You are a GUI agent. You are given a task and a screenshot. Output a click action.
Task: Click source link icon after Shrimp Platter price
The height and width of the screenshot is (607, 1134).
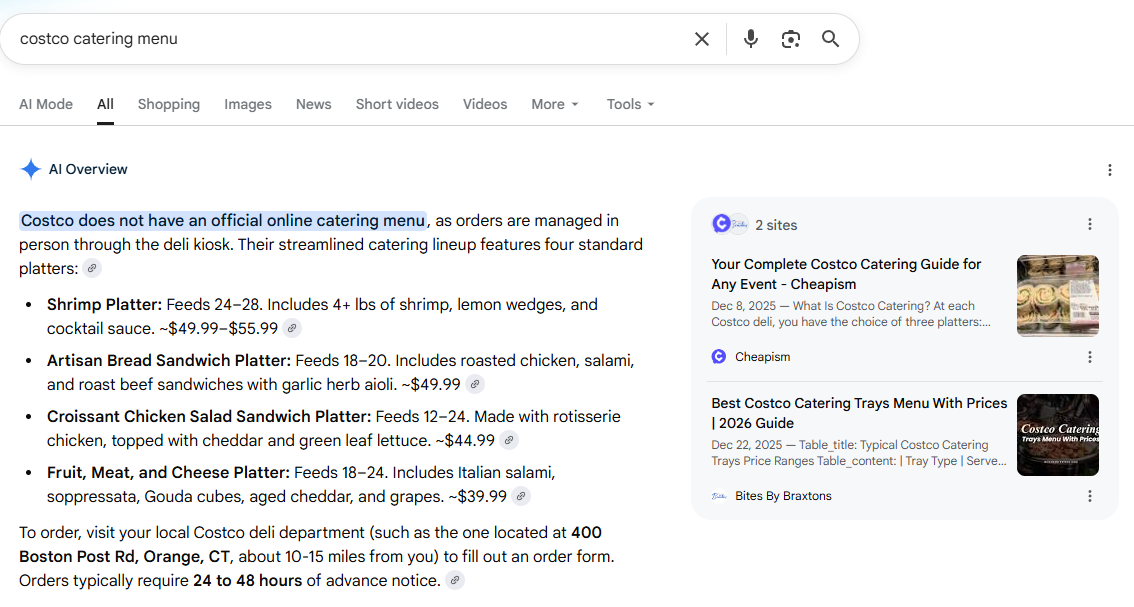click(x=291, y=328)
